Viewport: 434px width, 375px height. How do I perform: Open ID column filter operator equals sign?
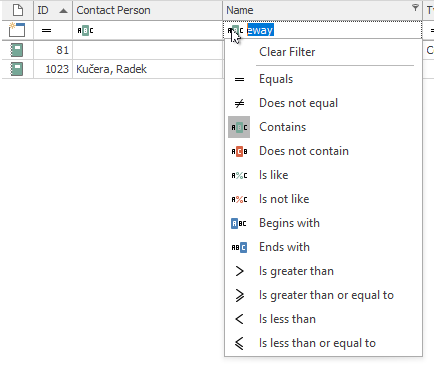coord(46,31)
